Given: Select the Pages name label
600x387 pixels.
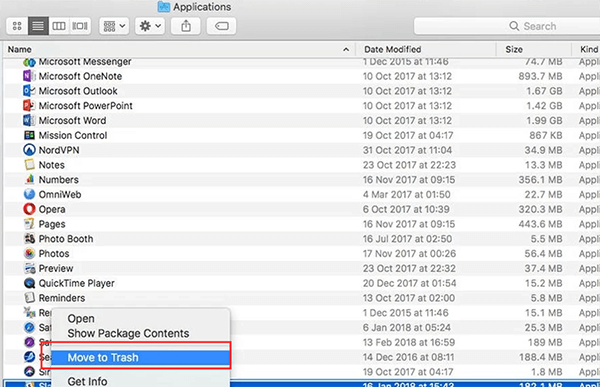Looking at the screenshot, I should 52,224.
